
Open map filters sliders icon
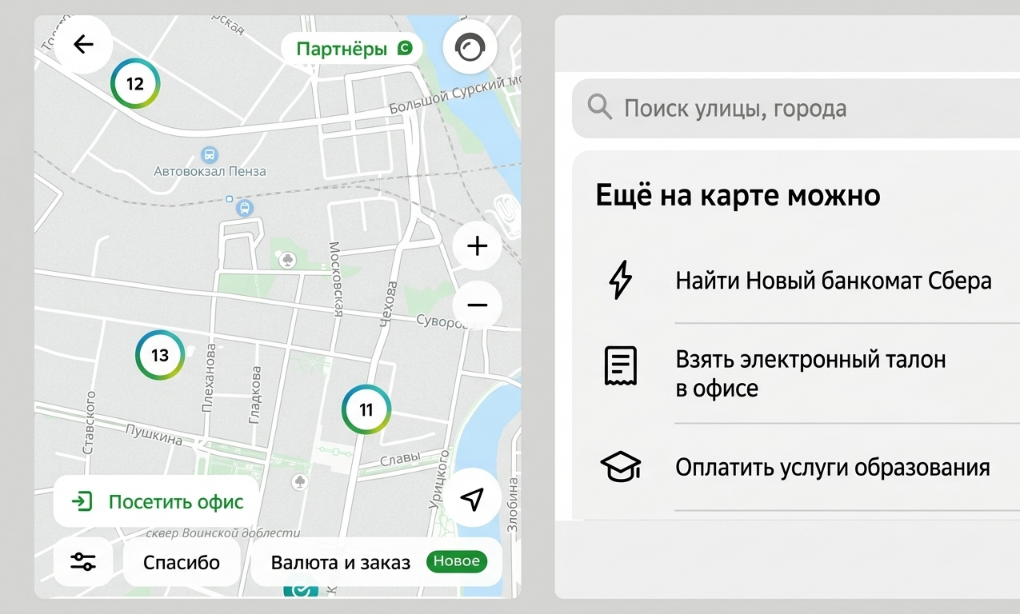(x=83, y=562)
